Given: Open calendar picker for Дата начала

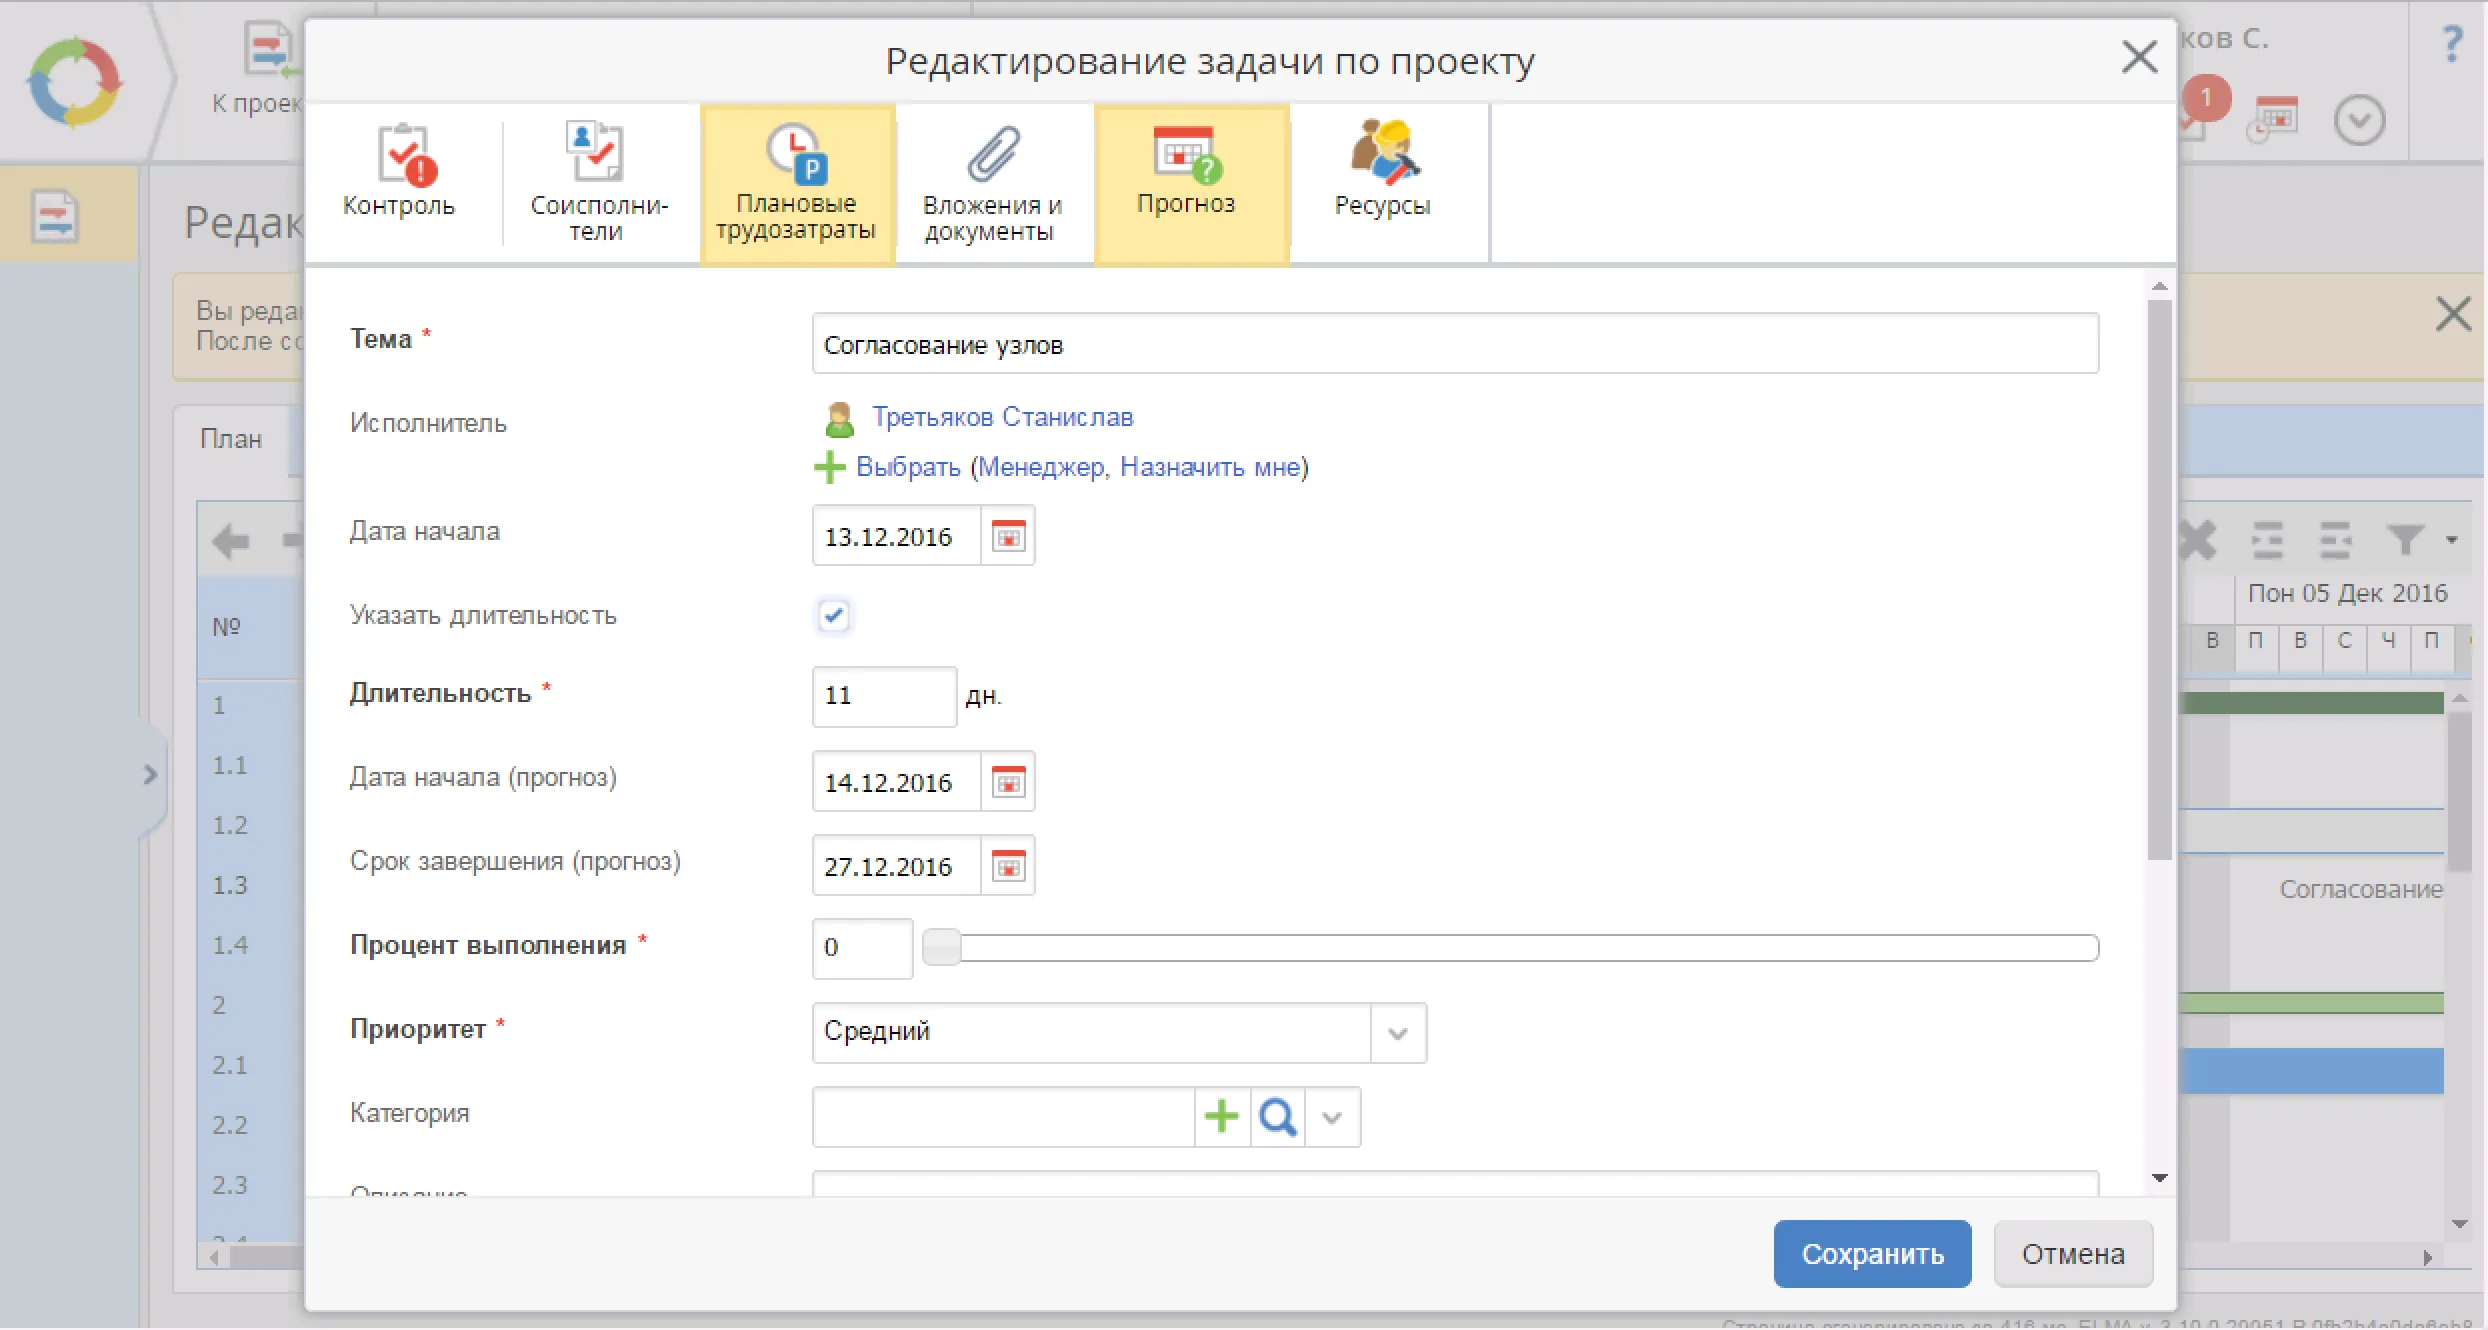Looking at the screenshot, I should pyautogui.click(x=1007, y=538).
